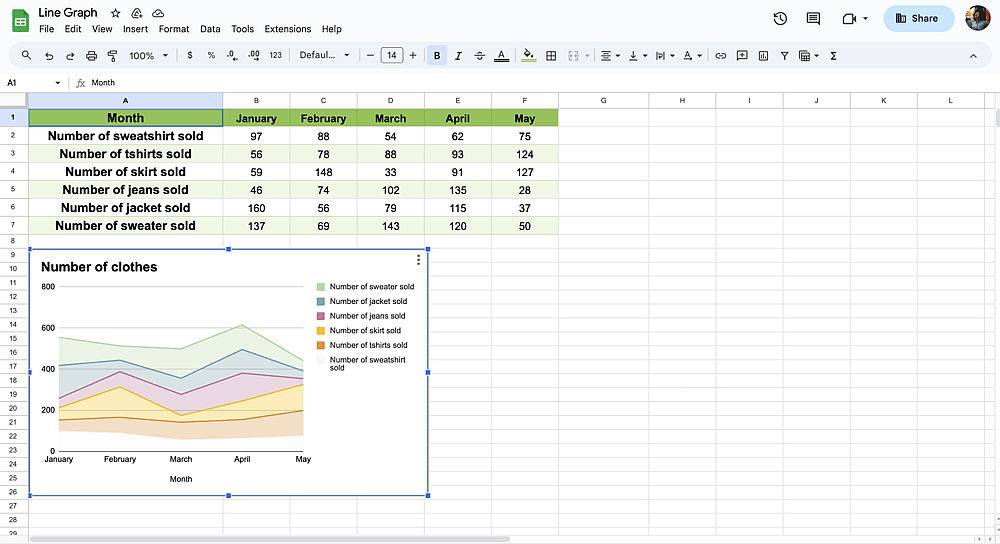Screen dimensions: 1000x544
Task: Open the name box dropdown arrow
Action: tap(57, 83)
